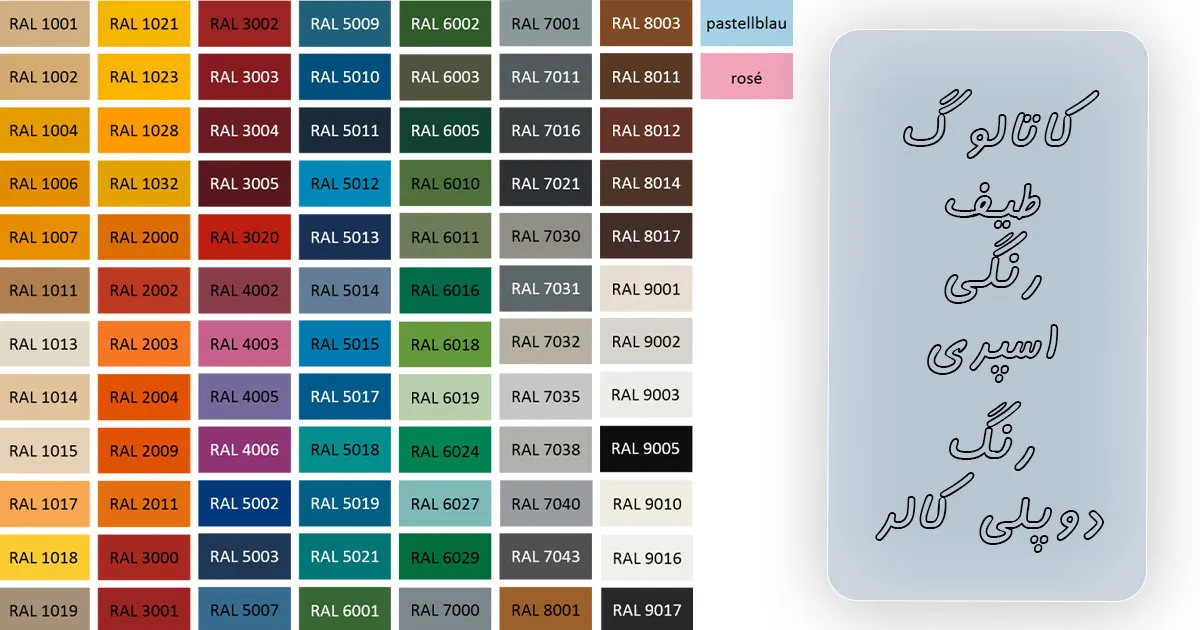This screenshot has width=1200, height=630.
Task: Pick the RAL 4005 lilac swatch
Action: (x=245, y=397)
